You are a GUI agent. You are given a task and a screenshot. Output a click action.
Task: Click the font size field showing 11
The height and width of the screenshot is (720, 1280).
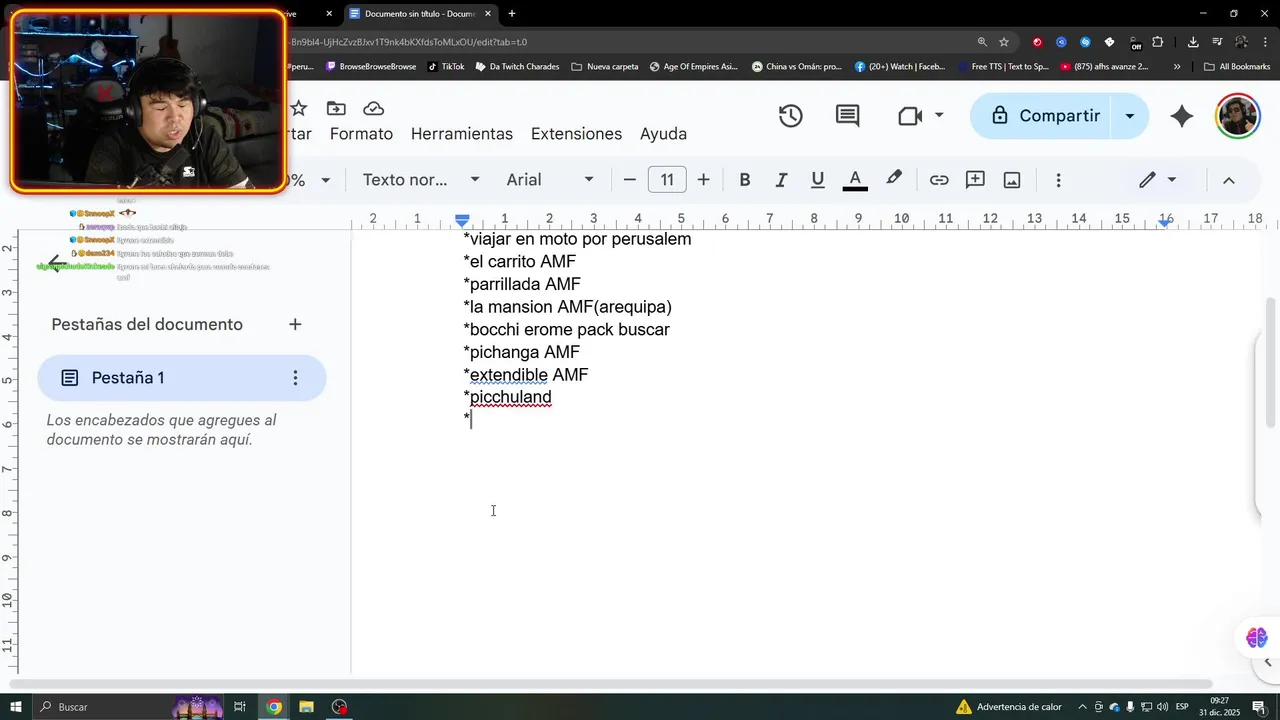tap(667, 180)
